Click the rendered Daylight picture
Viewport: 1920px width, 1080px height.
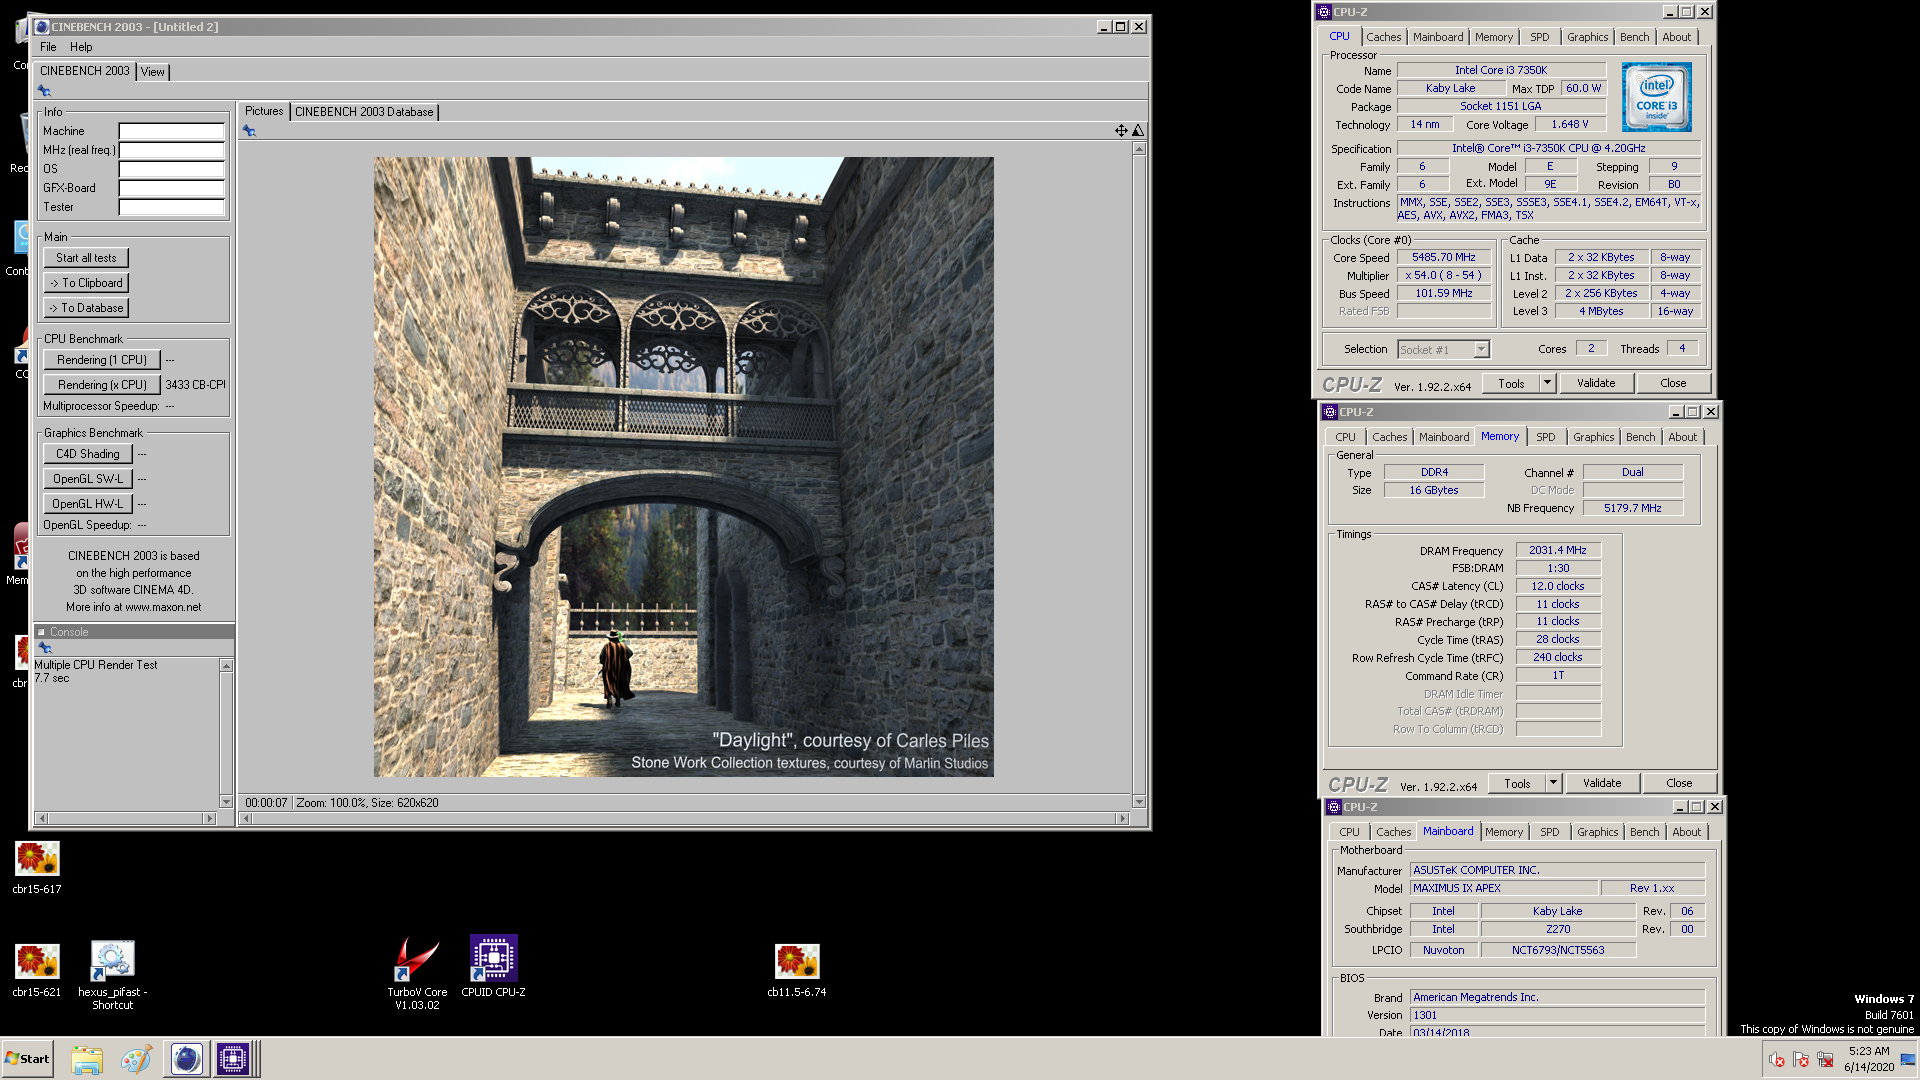point(684,467)
